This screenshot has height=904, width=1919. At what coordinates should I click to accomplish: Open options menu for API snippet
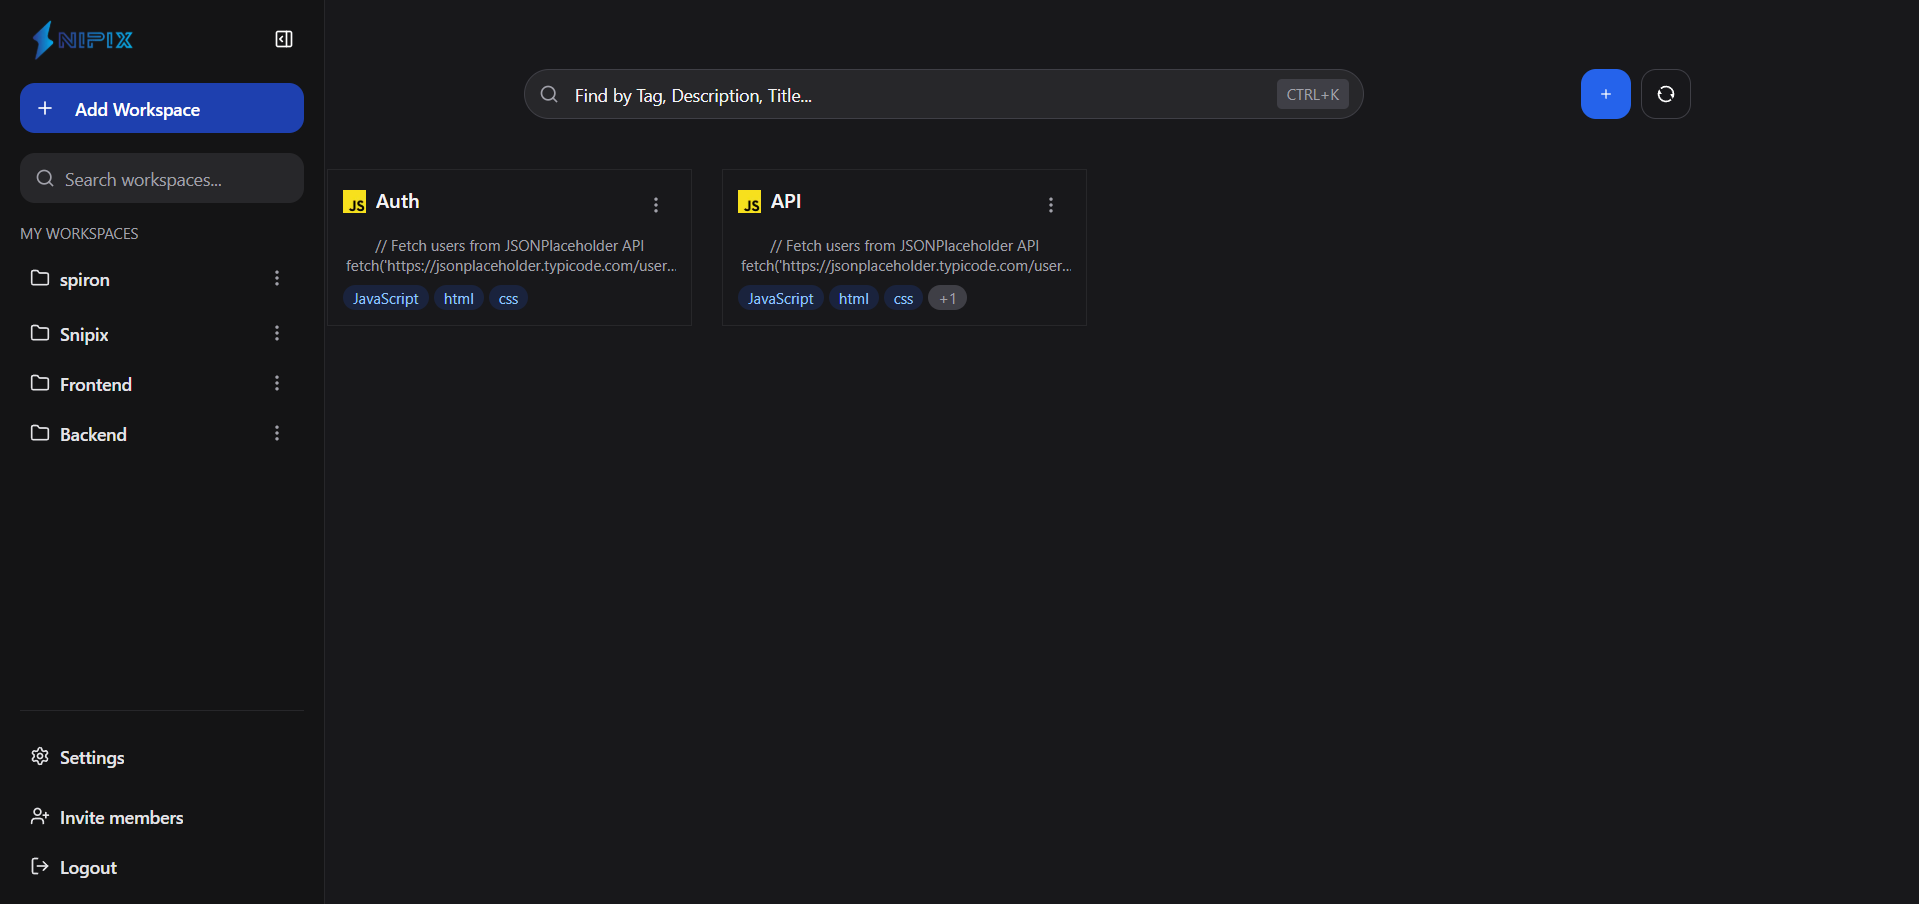point(1050,205)
